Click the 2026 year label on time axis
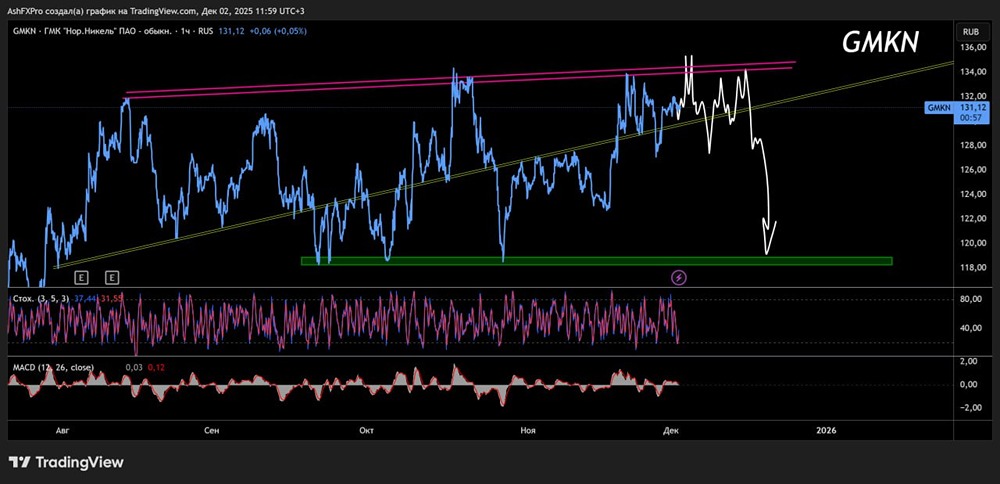Viewport: 1000px width, 484px height. [826, 431]
